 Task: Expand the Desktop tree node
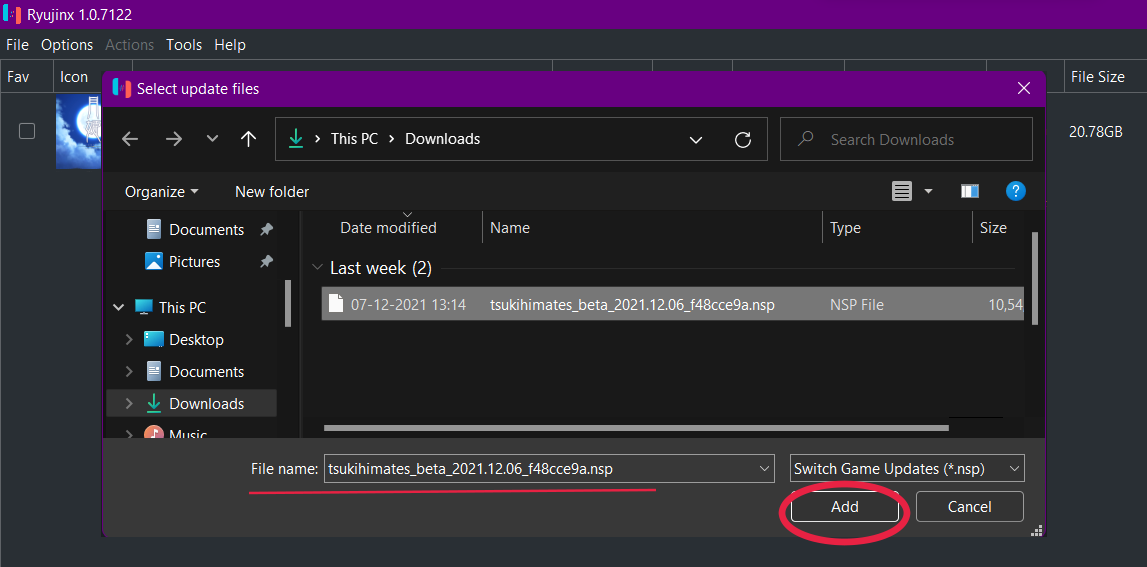(x=129, y=339)
